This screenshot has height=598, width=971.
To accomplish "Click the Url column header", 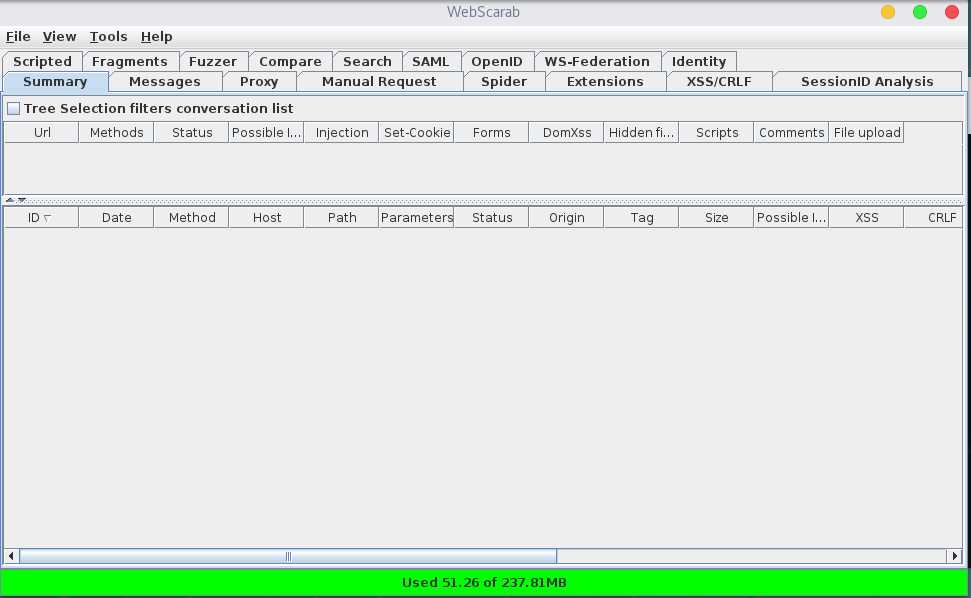I will 41,132.
